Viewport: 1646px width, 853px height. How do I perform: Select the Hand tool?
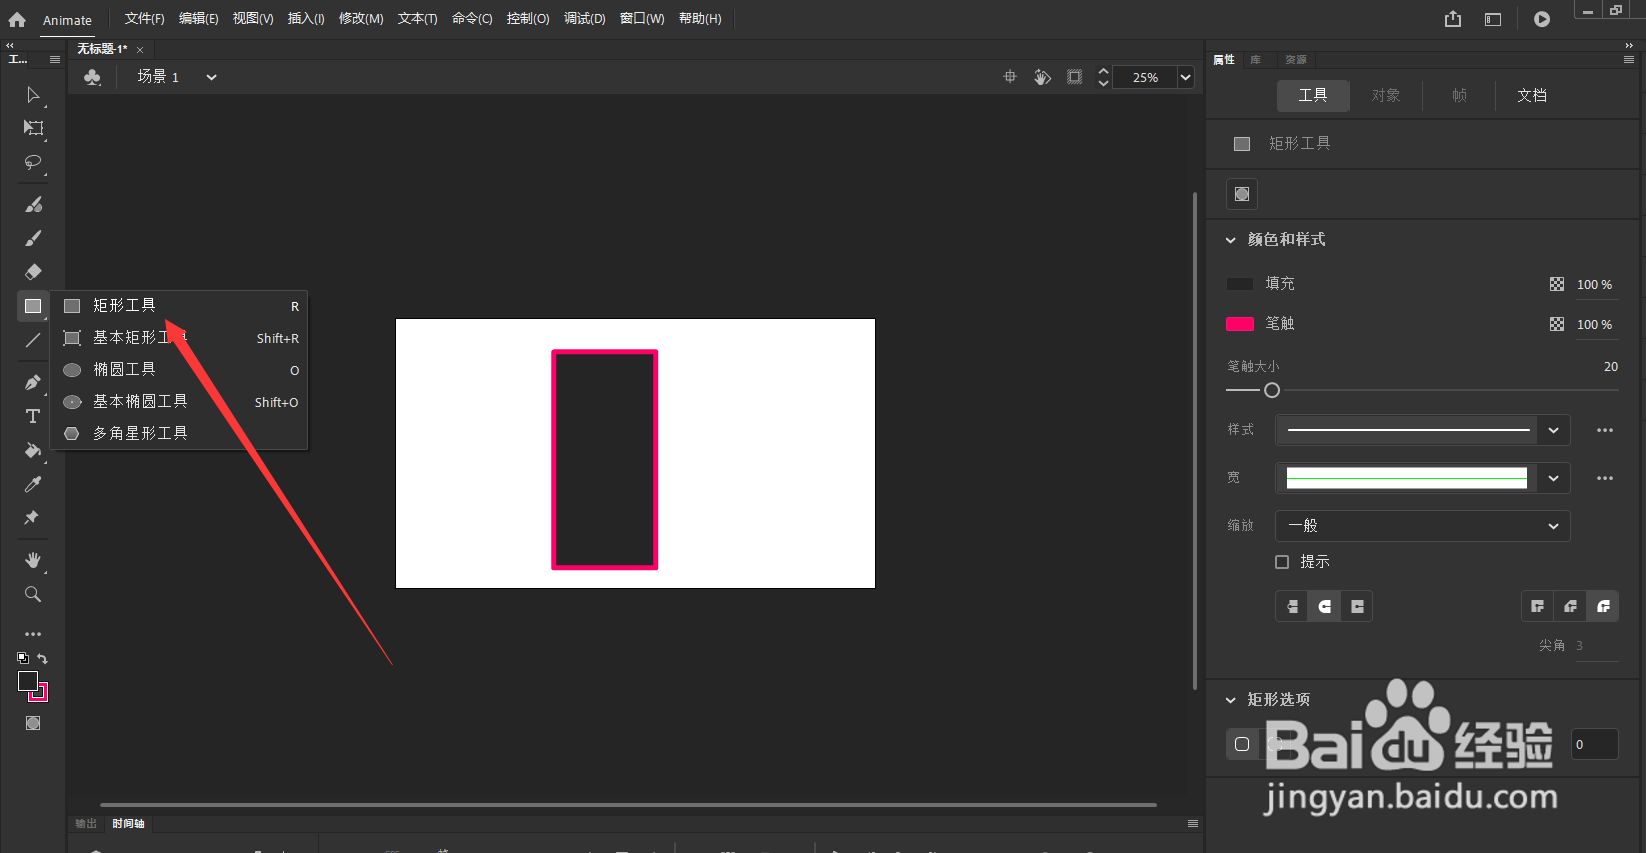[33, 560]
